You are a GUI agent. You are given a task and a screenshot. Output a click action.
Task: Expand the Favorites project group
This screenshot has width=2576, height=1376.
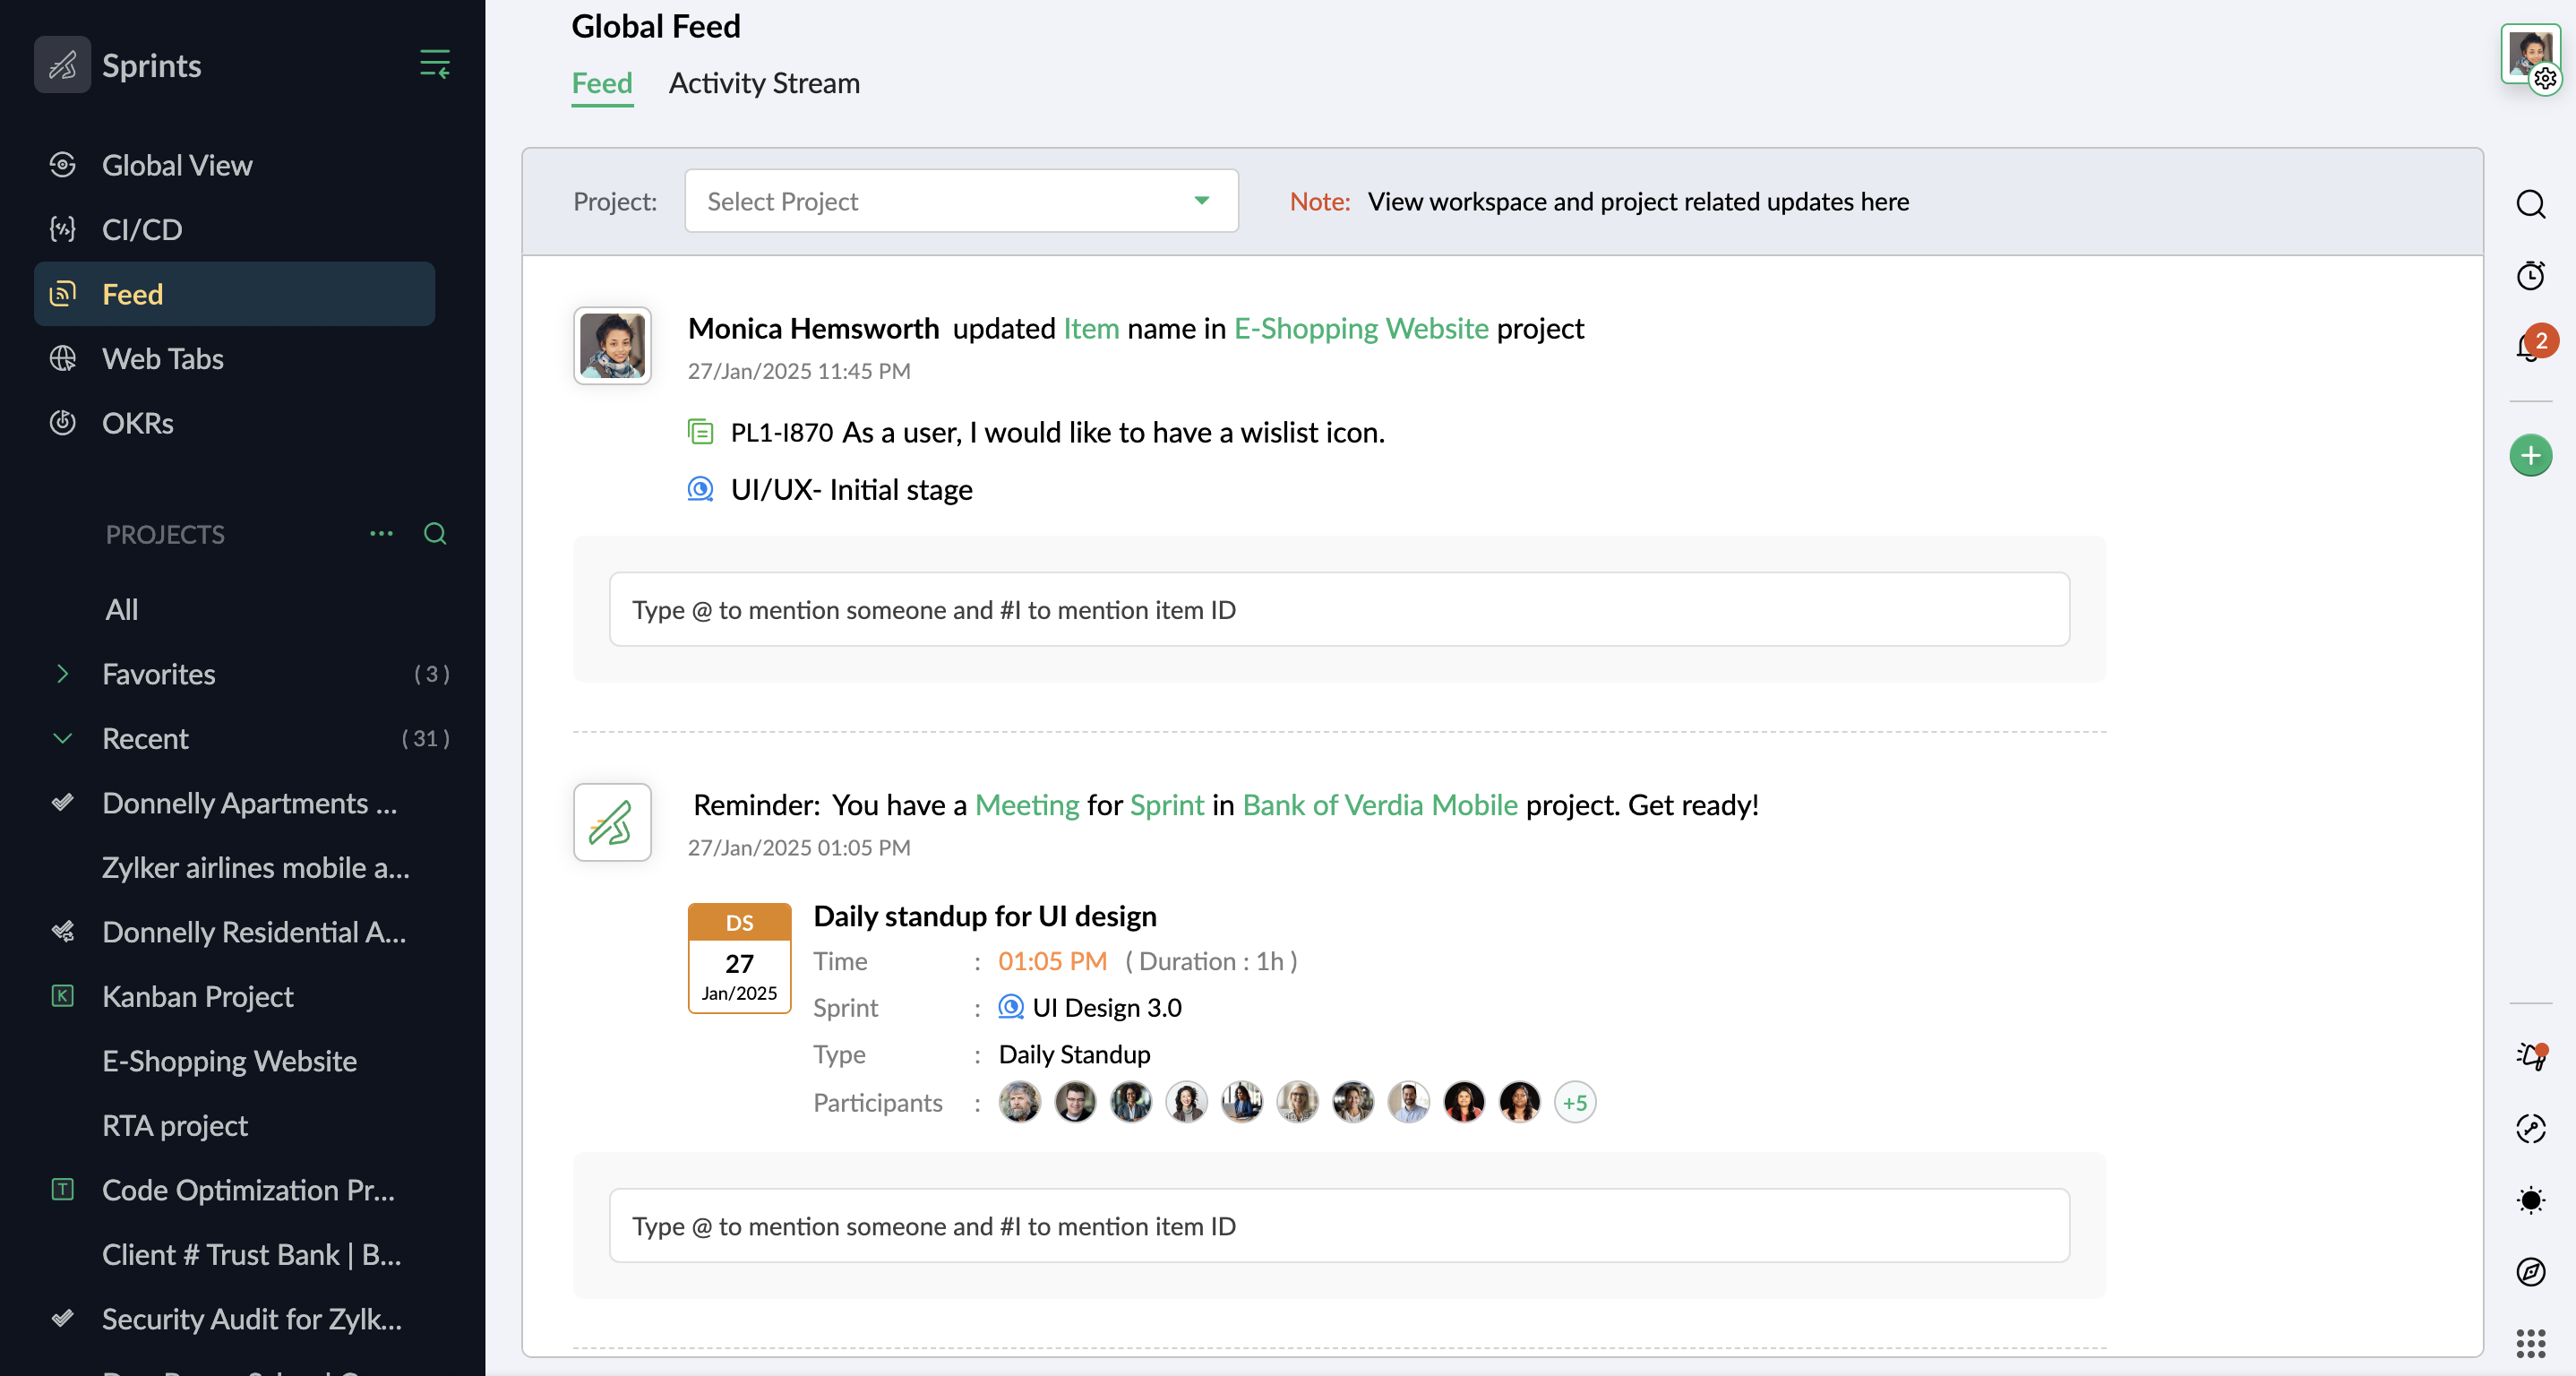coord(62,674)
